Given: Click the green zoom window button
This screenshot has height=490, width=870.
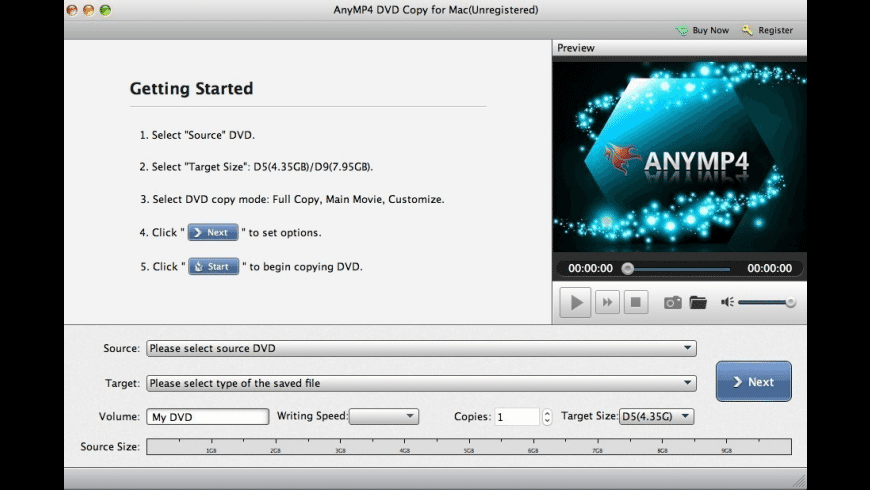Looking at the screenshot, I should [x=105, y=10].
